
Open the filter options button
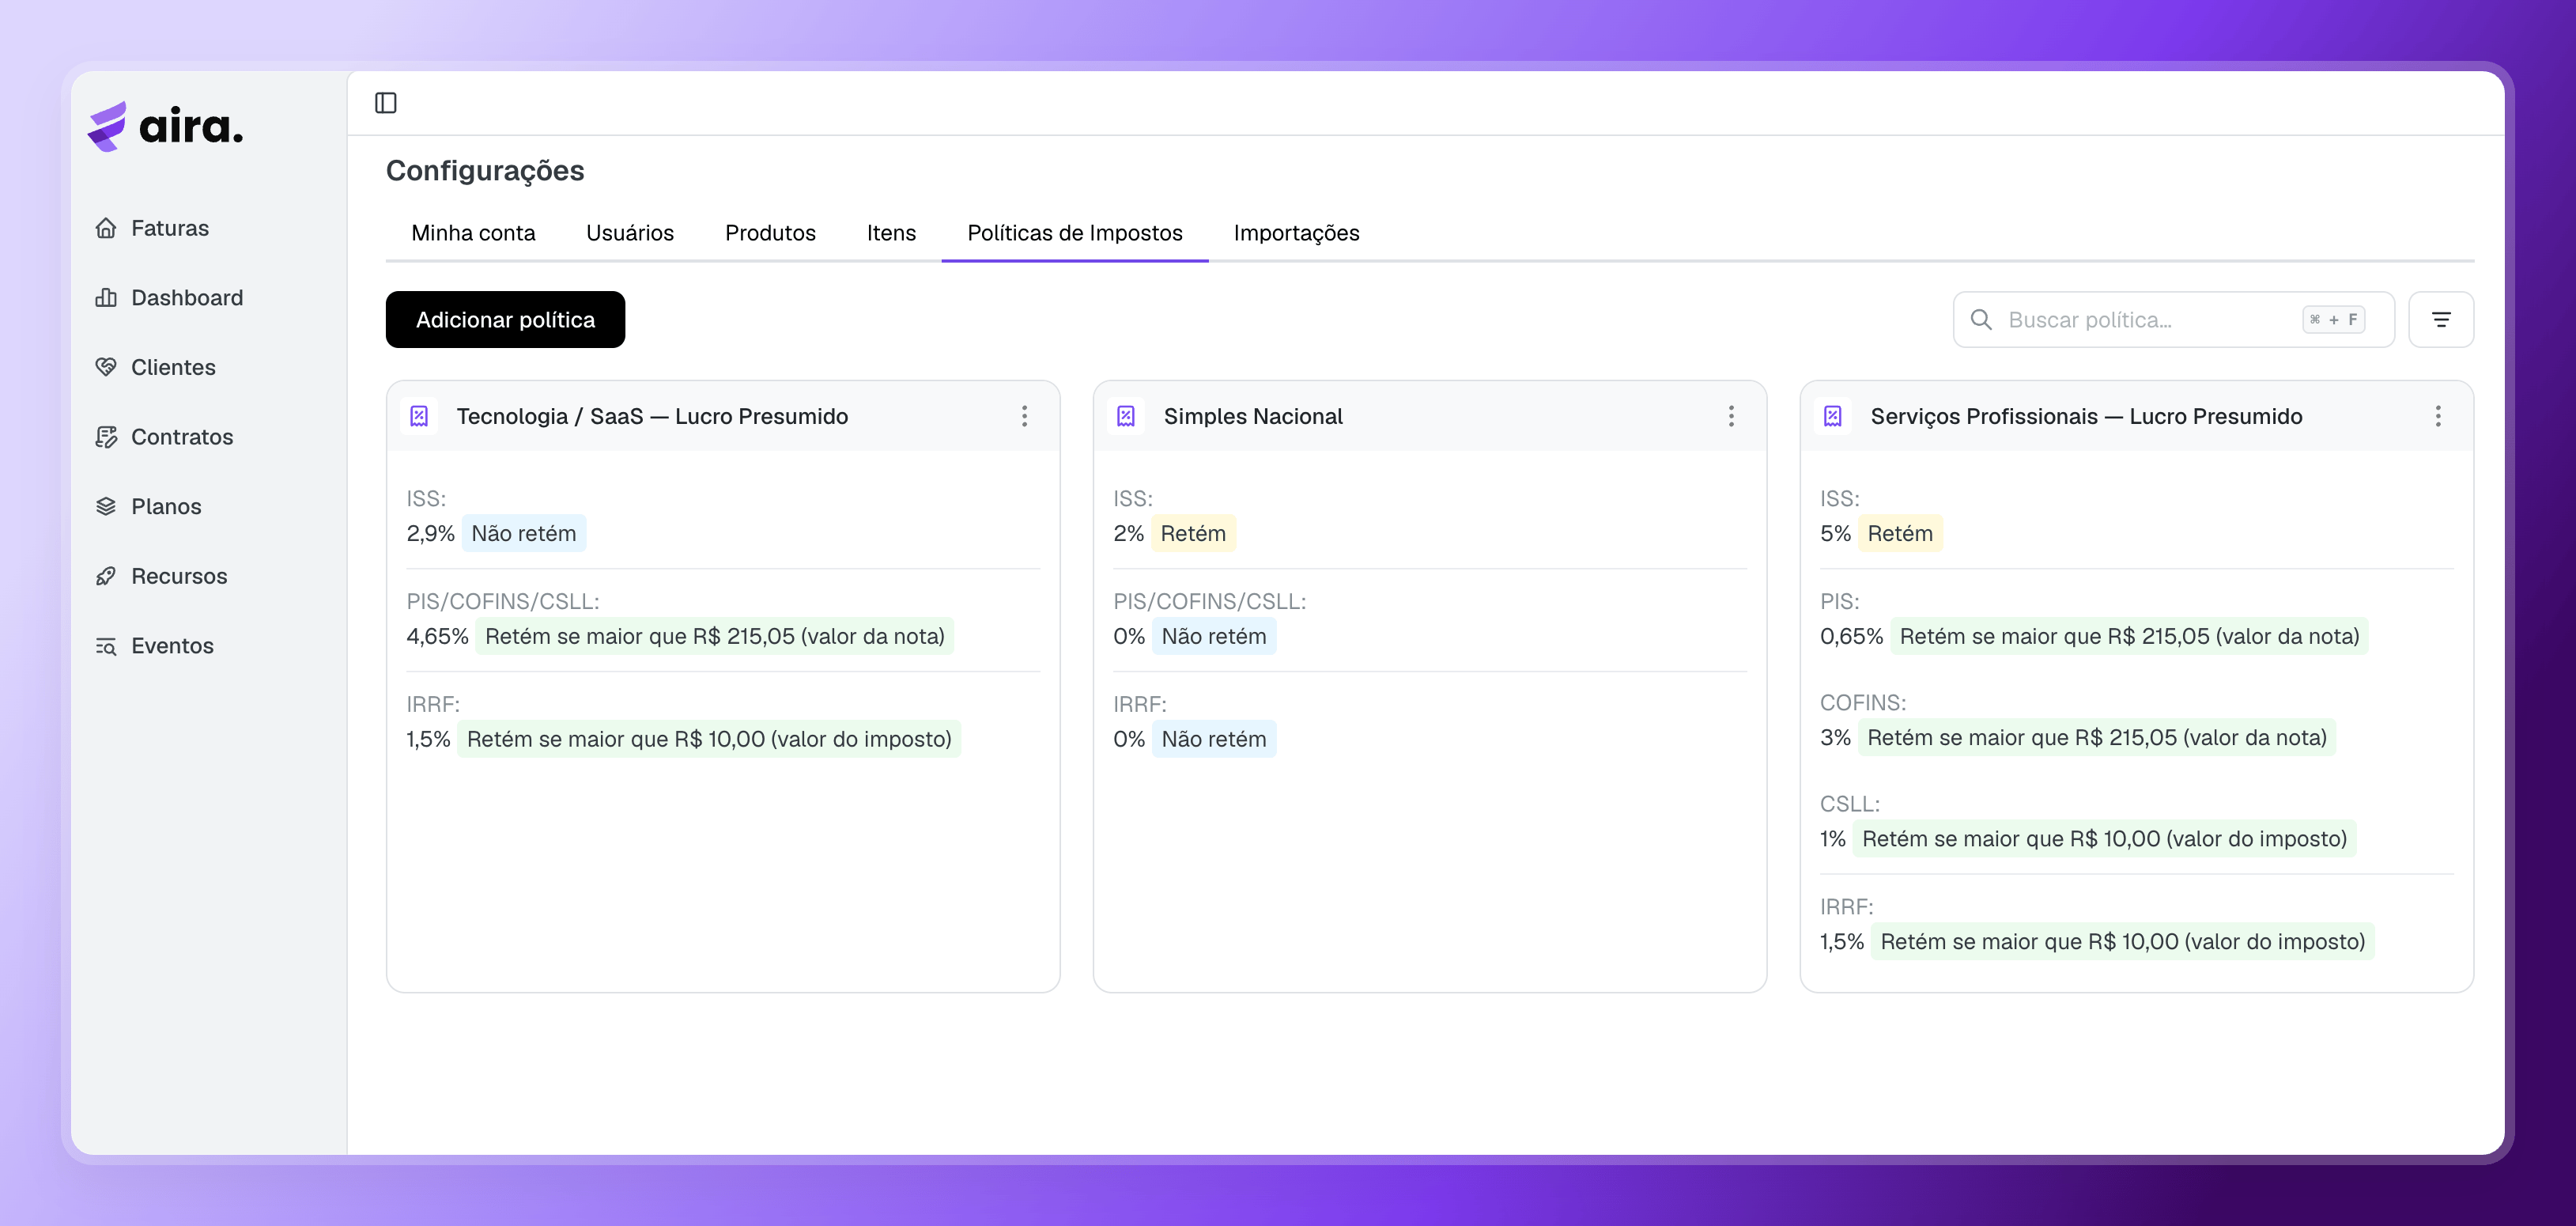[x=2441, y=320]
